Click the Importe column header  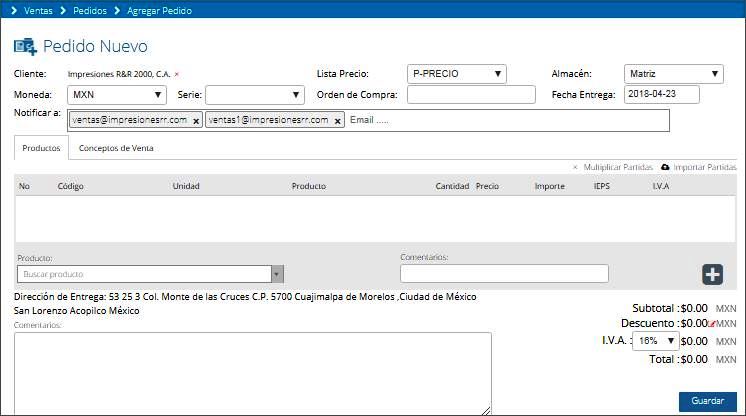coord(550,186)
